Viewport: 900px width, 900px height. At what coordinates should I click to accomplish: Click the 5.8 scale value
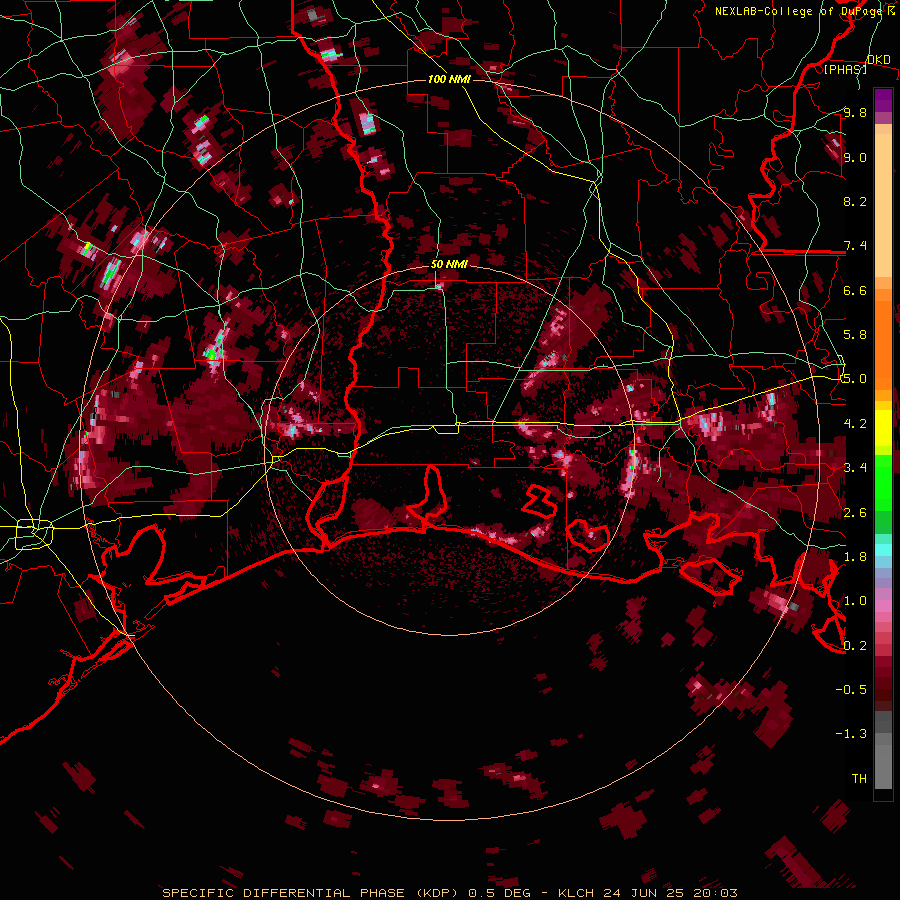click(855, 335)
